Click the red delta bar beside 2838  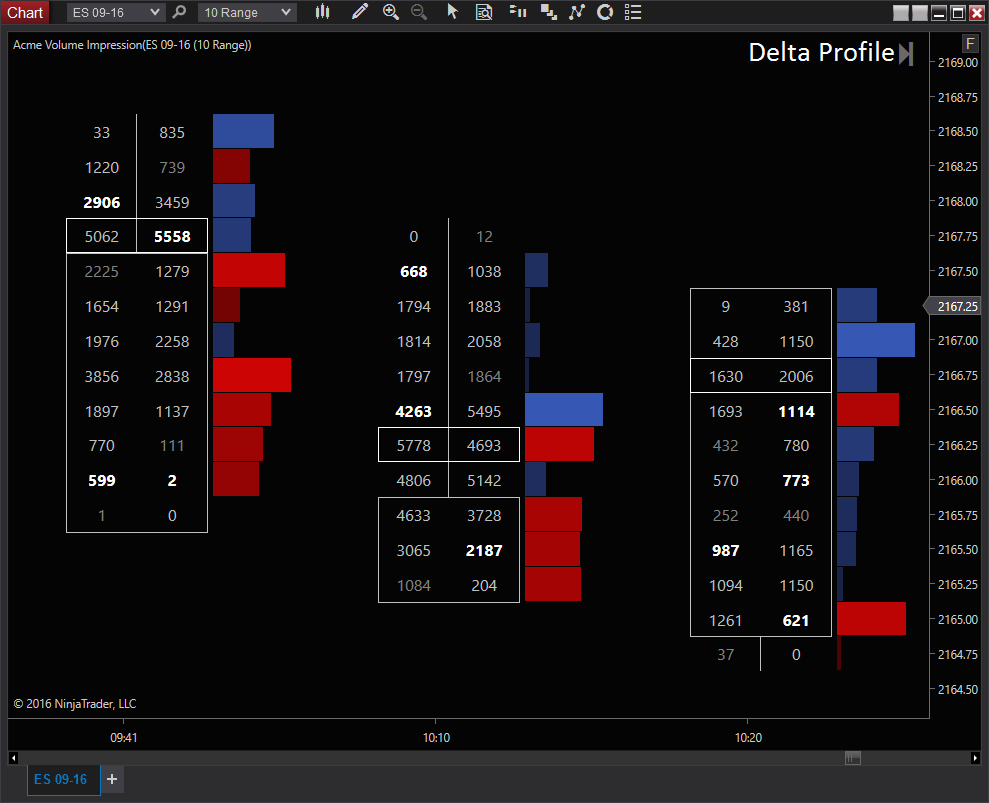pyautogui.click(x=252, y=375)
